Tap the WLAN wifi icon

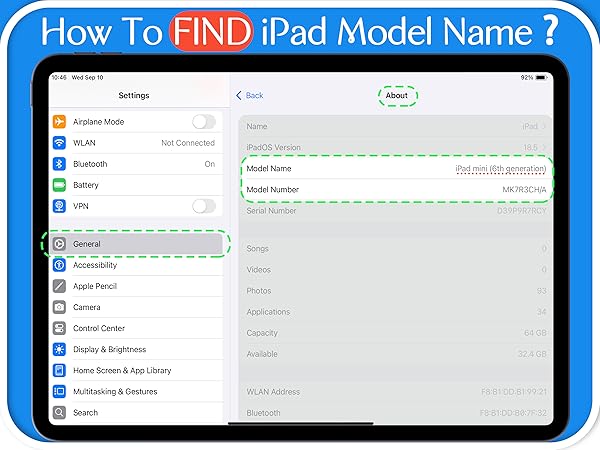(59, 143)
